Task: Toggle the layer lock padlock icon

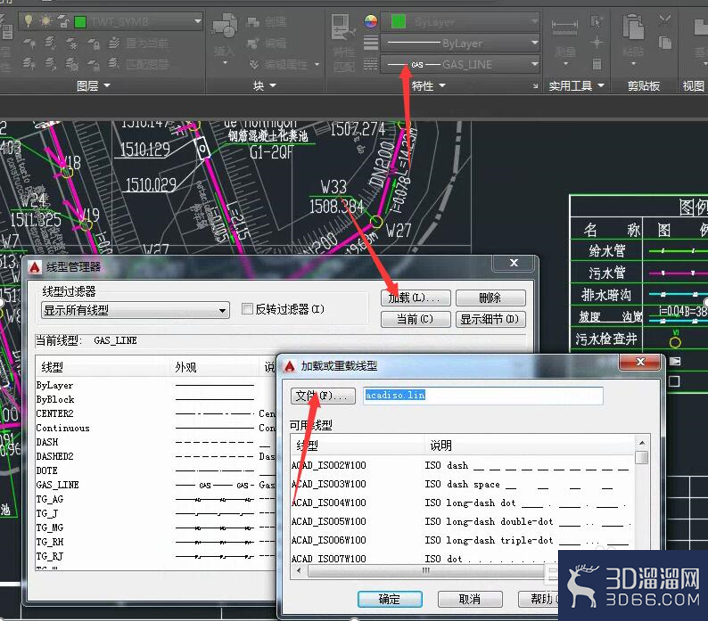Action: 63,21
